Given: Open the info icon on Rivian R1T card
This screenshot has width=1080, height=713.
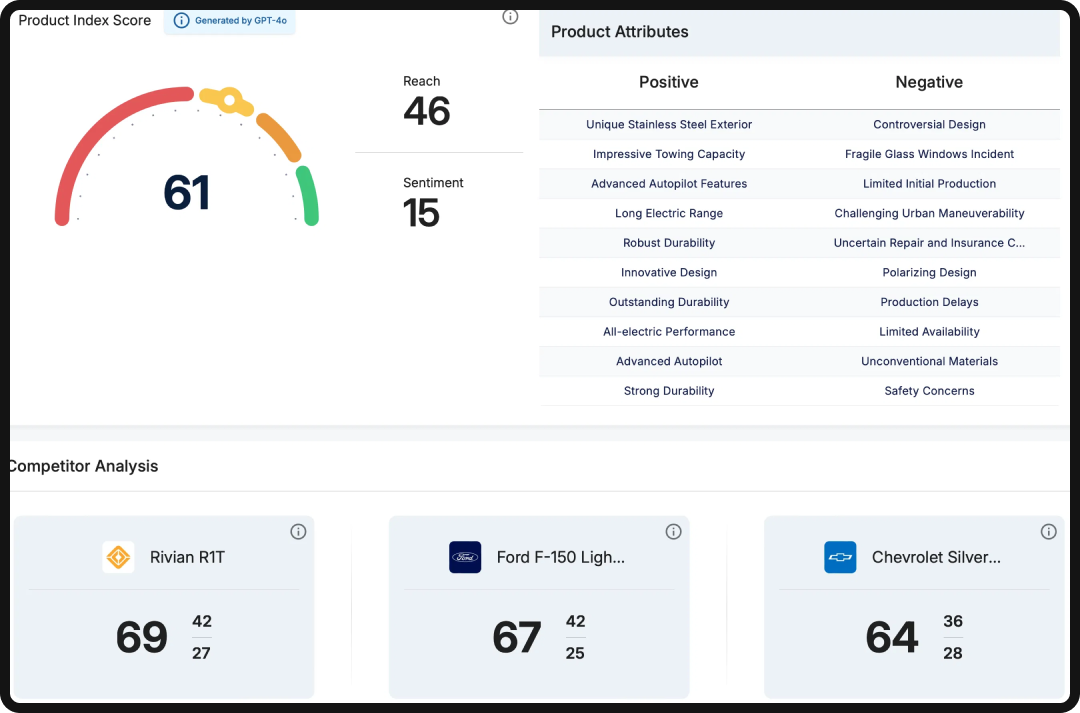Looking at the screenshot, I should (x=298, y=531).
